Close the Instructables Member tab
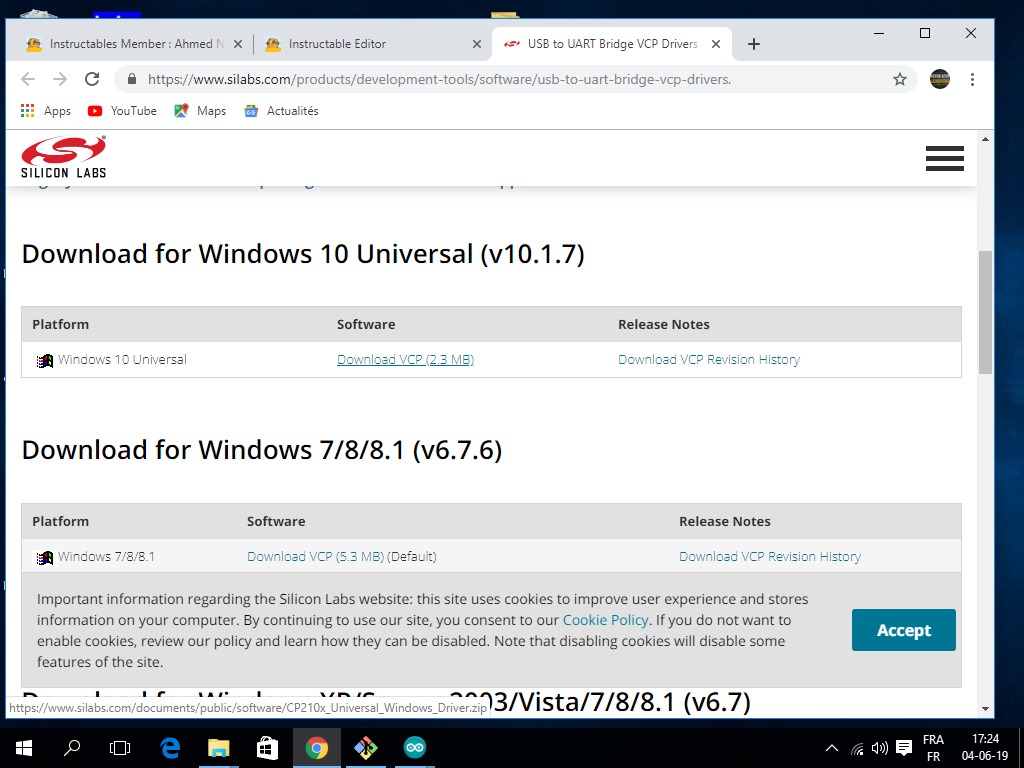1024x768 pixels. [238, 44]
